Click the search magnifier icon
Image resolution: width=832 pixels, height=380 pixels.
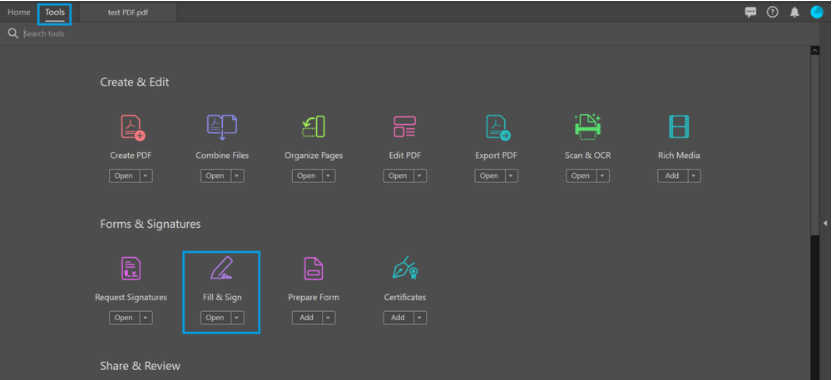(13, 33)
